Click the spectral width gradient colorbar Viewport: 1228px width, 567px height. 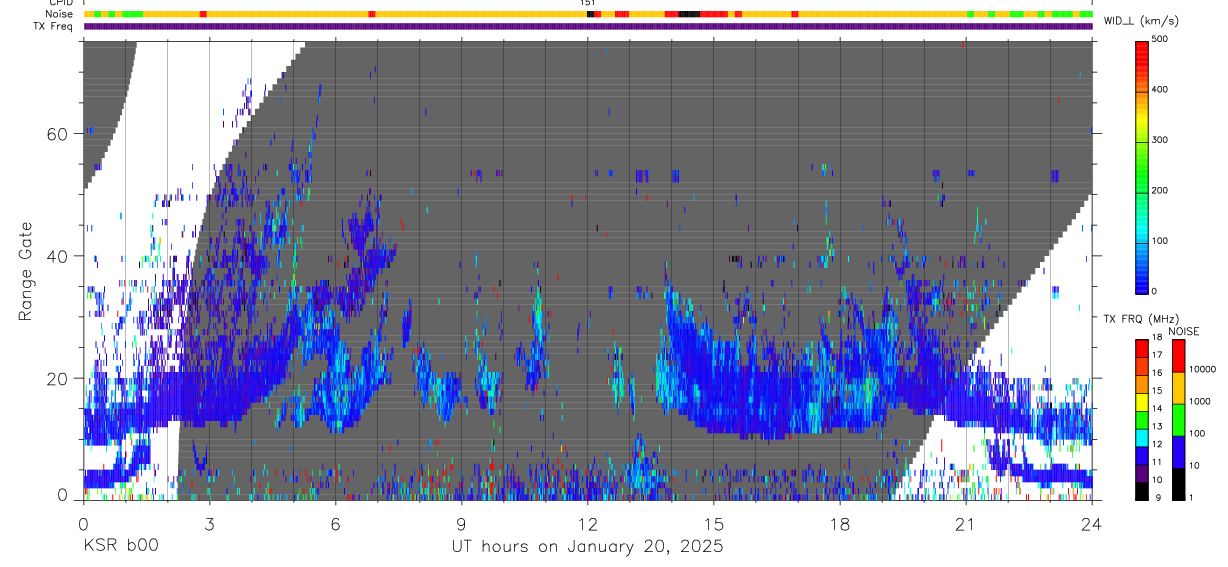pyautogui.click(x=1142, y=166)
